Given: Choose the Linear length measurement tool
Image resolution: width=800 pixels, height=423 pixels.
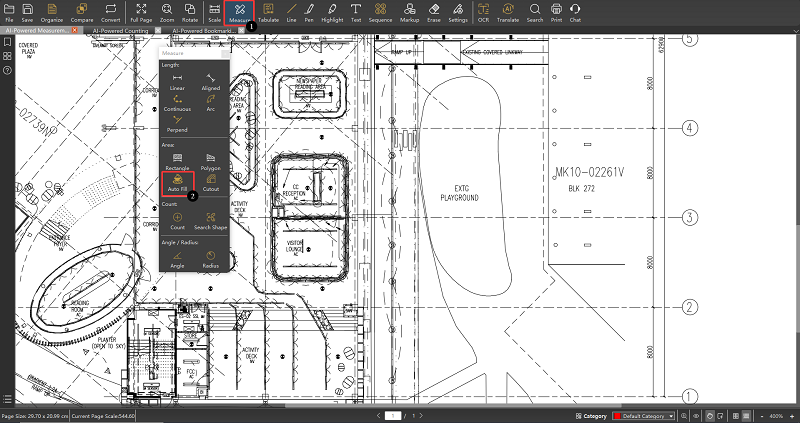Looking at the screenshot, I should pyautogui.click(x=177, y=80).
